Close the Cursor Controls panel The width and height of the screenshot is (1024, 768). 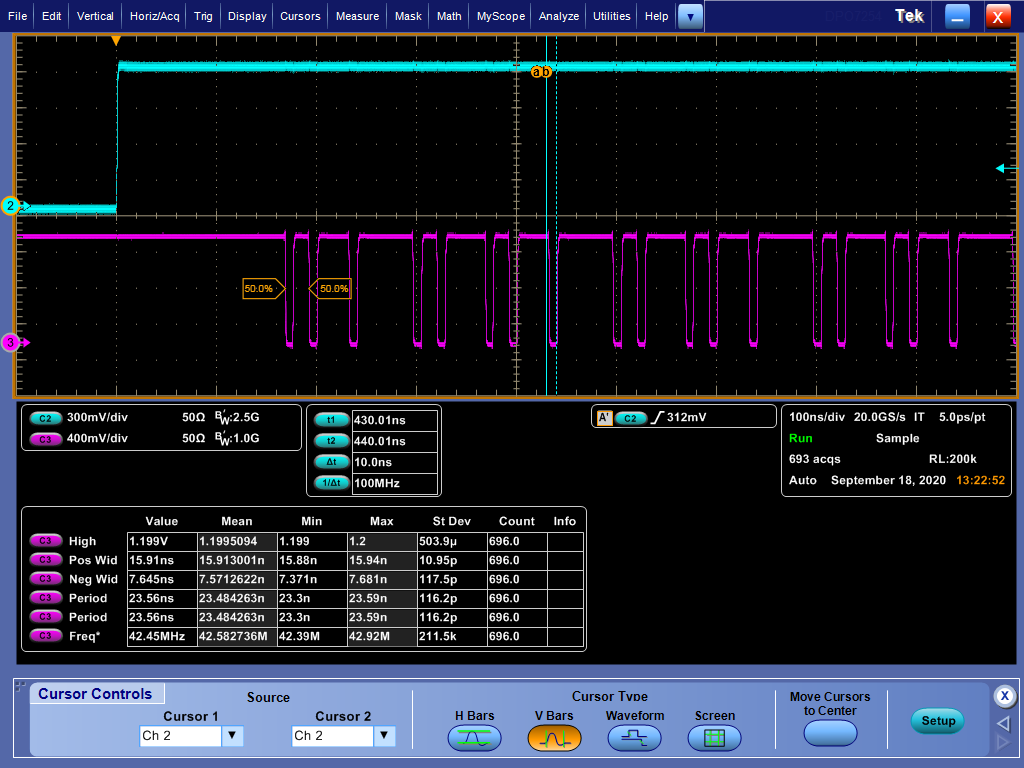click(x=1004, y=696)
